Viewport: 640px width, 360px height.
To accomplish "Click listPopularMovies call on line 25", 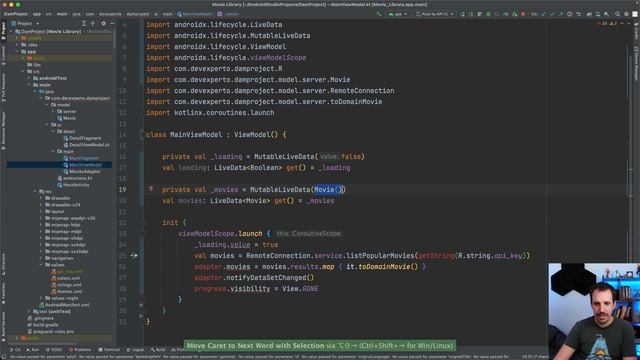I will [380, 256].
